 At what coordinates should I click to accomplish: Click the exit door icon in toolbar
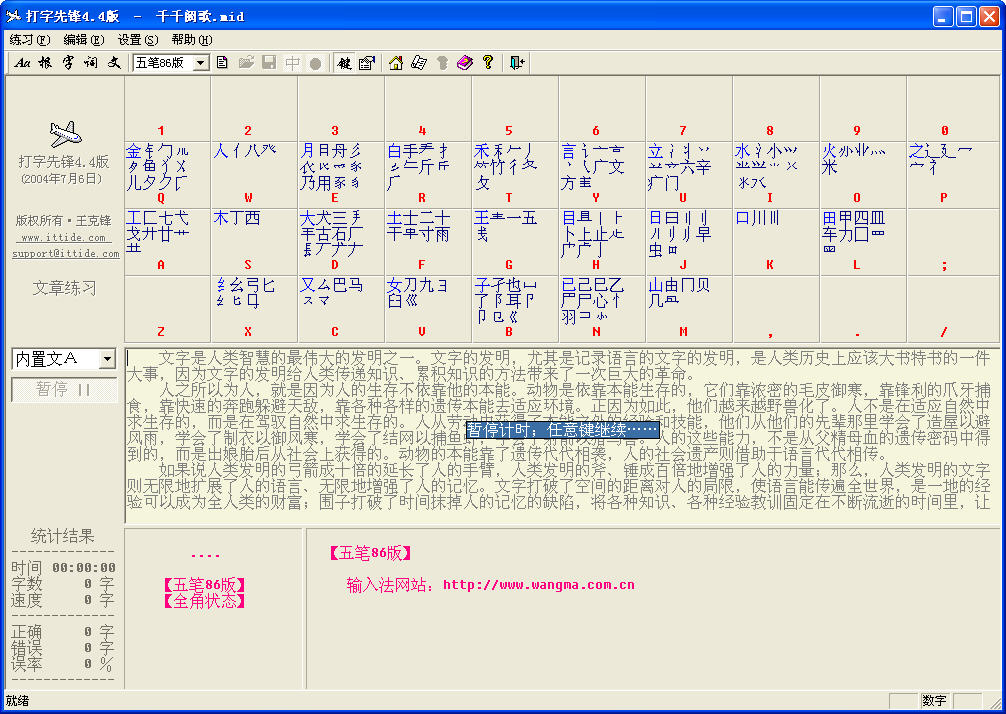(516, 63)
